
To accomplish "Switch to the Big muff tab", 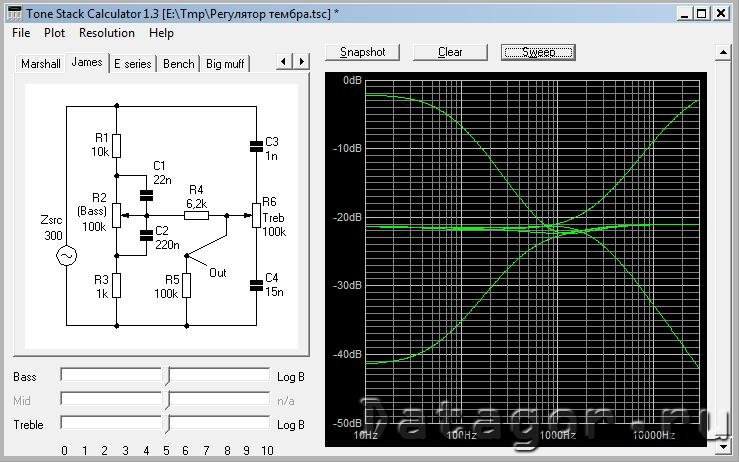I will click(x=225, y=64).
